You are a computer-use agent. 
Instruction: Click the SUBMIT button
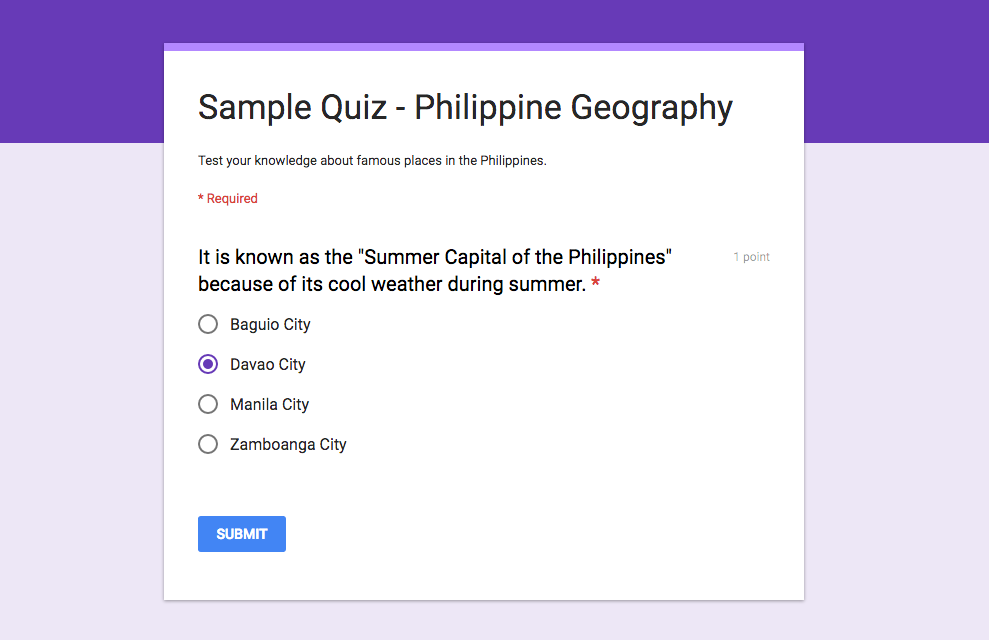point(241,533)
